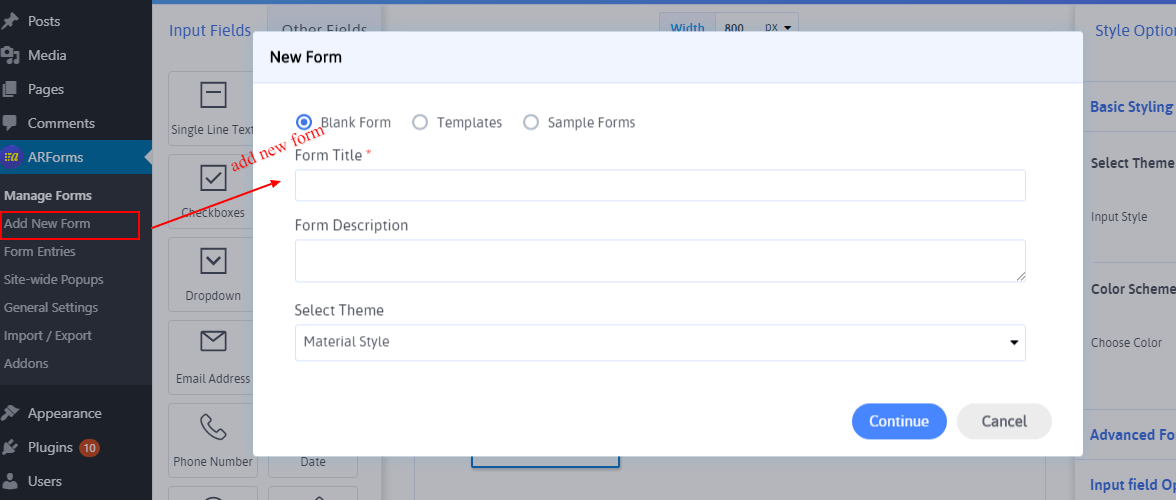
Task: Click the Cancel button
Action: click(x=1004, y=421)
